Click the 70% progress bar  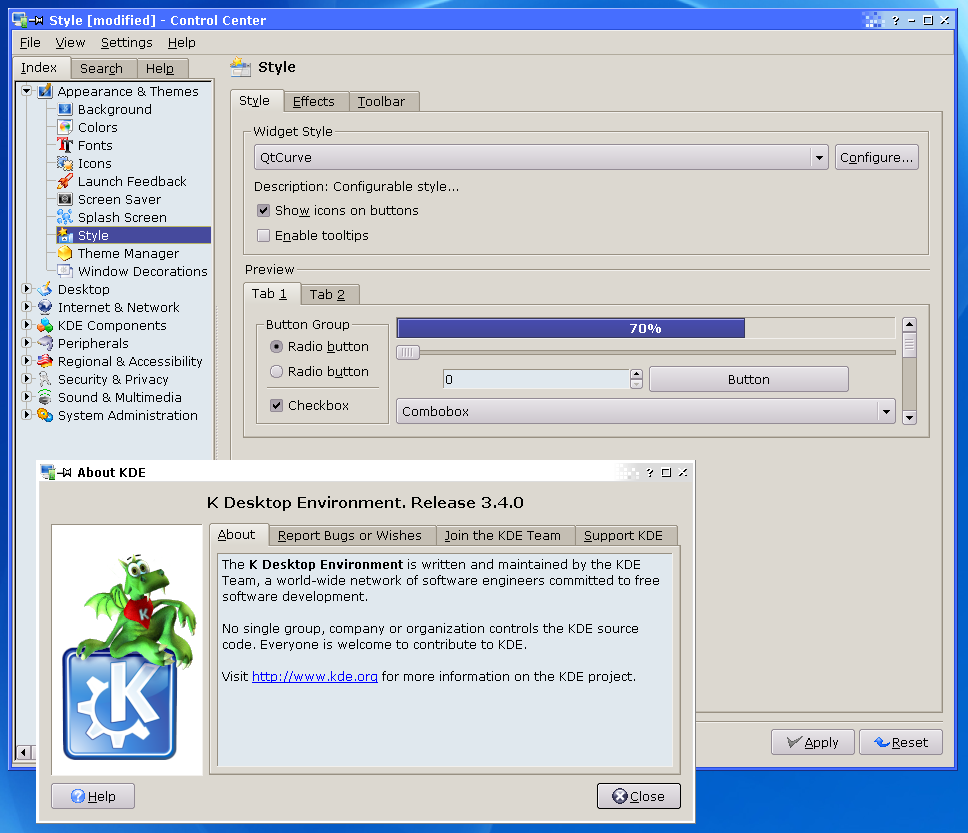point(646,329)
